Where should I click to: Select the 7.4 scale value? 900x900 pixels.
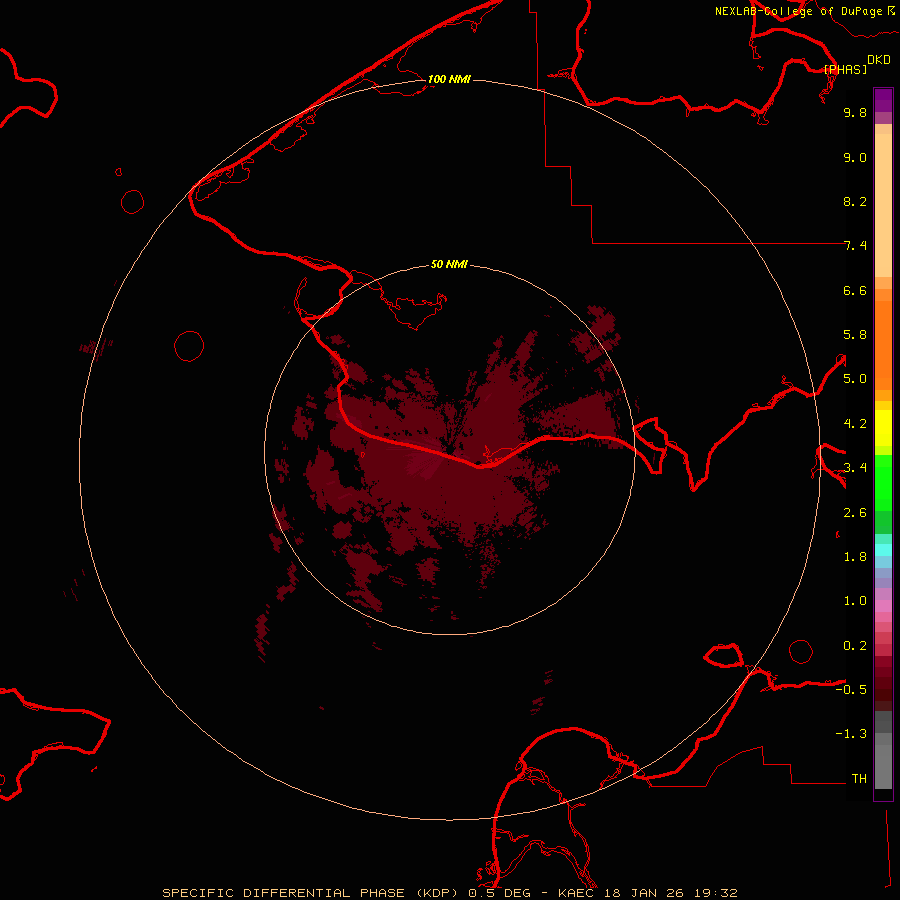855,246
